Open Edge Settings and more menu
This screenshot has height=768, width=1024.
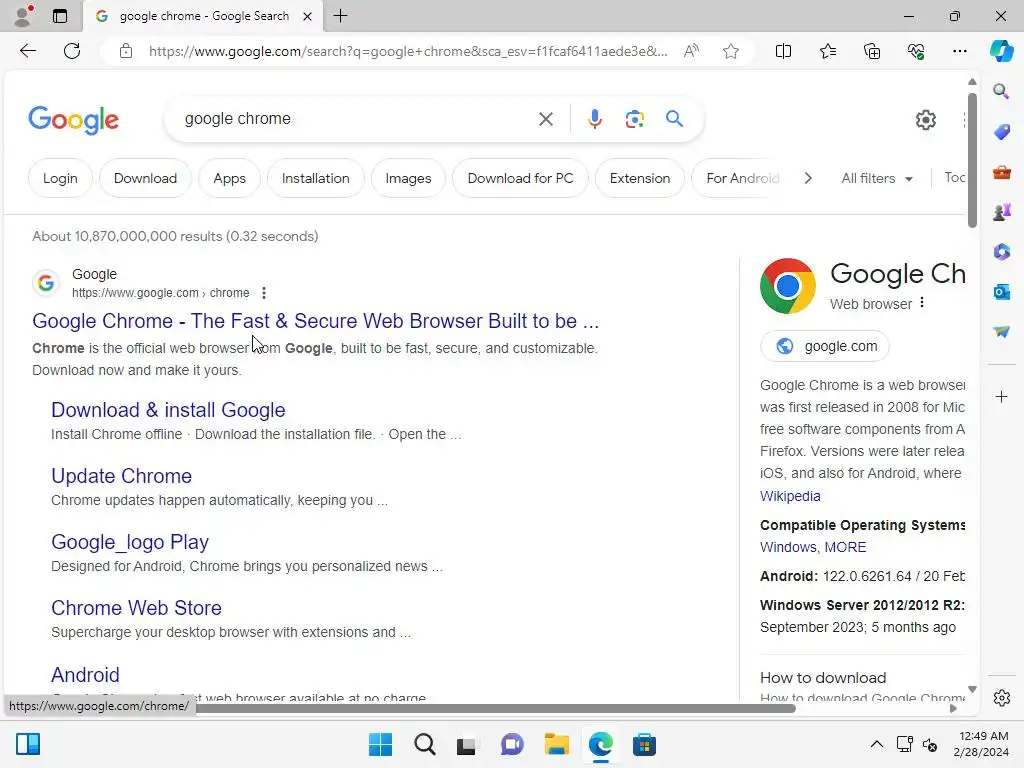pyautogui.click(x=959, y=51)
